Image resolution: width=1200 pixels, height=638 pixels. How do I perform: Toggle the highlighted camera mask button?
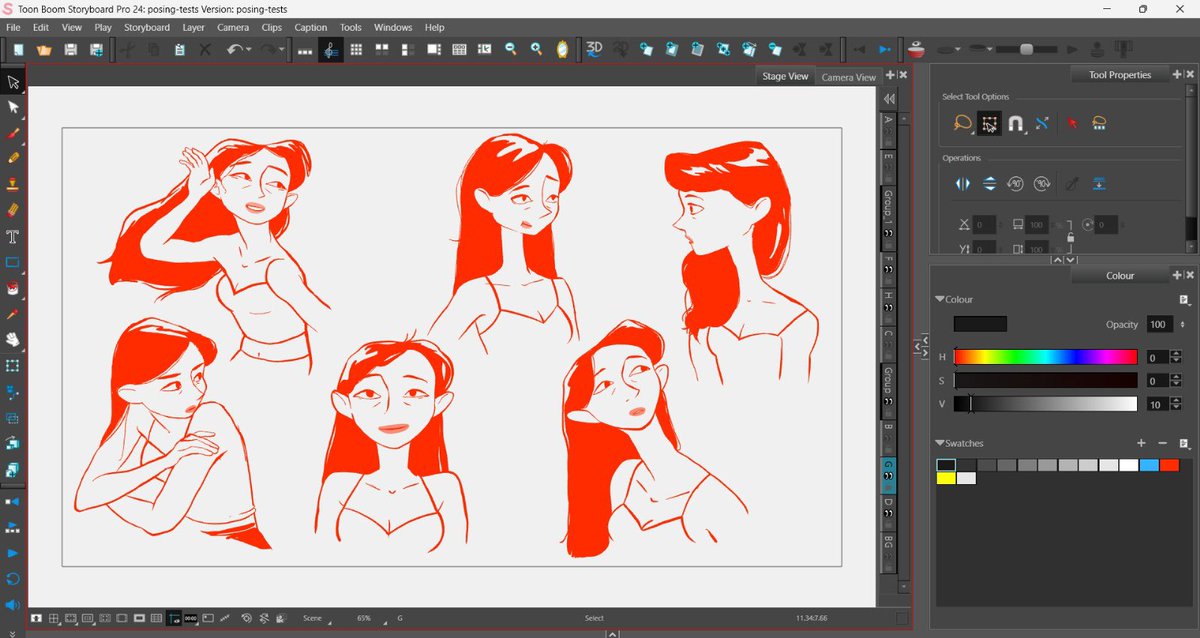click(x=174, y=618)
